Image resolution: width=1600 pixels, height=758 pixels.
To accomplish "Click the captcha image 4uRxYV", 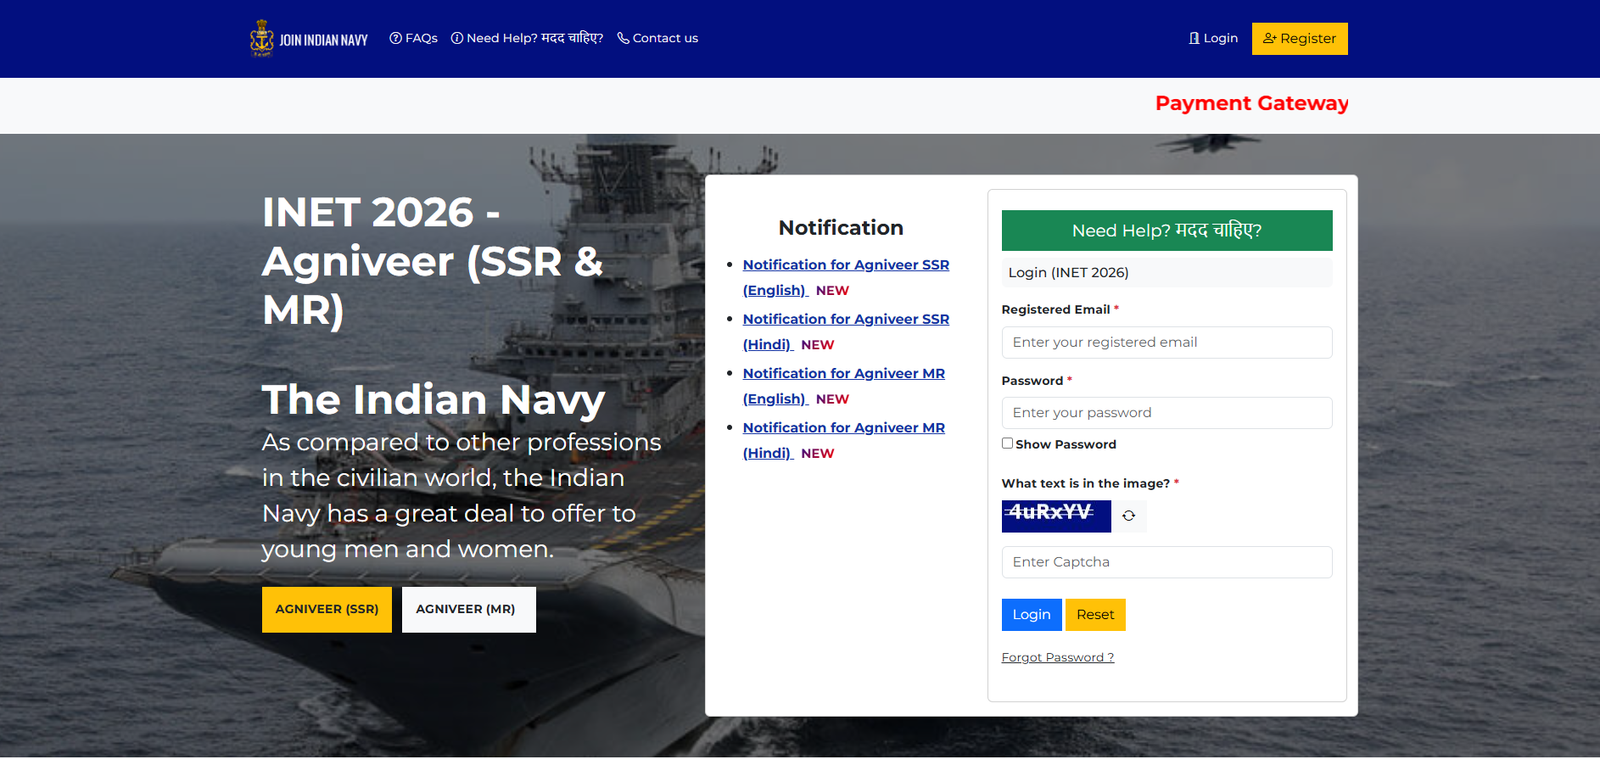I will click(x=1056, y=516).
